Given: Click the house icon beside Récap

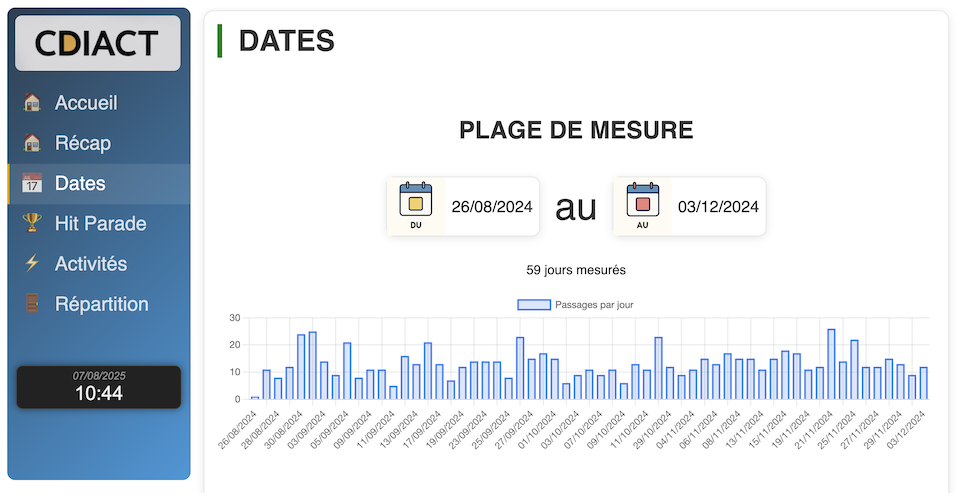Looking at the screenshot, I should point(32,143).
